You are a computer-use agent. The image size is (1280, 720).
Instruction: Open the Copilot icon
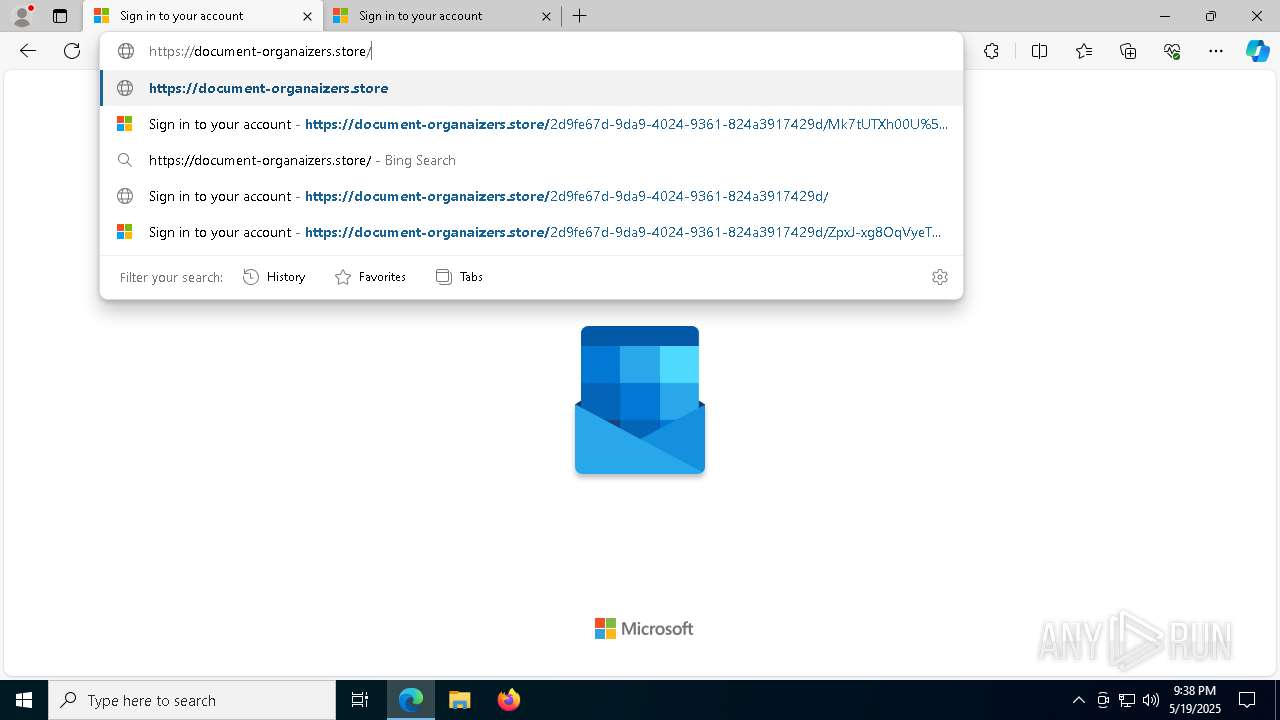[x=1257, y=51]
